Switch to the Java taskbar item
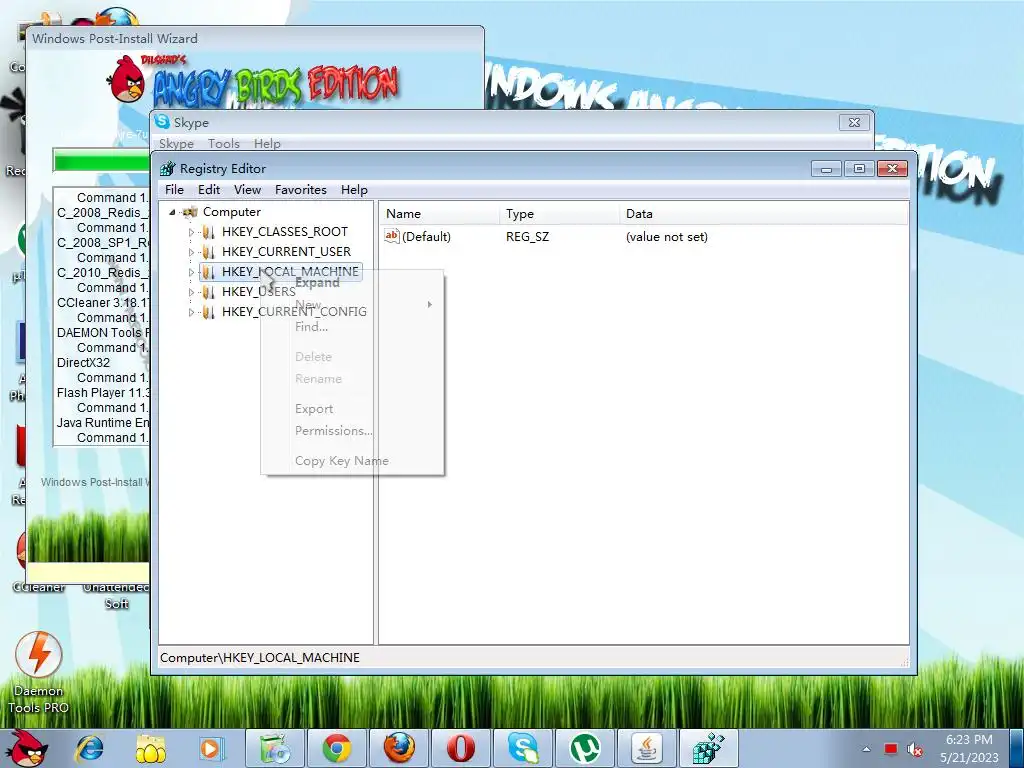Image resolution: width=1024 pixels, height=768 pixels. (647, 748)
